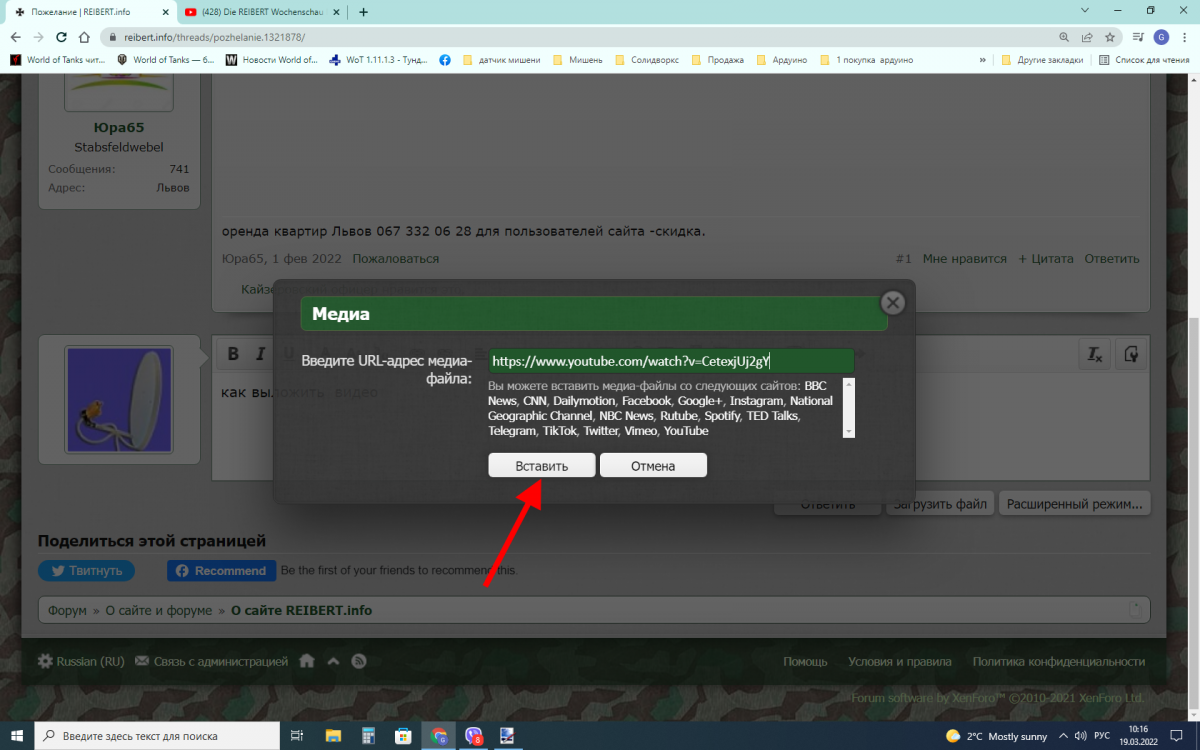Image resolution: width=1200 pixels, height=750 pixels.
Task: Open the датчик мишени bookmark folder
Action: pos(501,60)
